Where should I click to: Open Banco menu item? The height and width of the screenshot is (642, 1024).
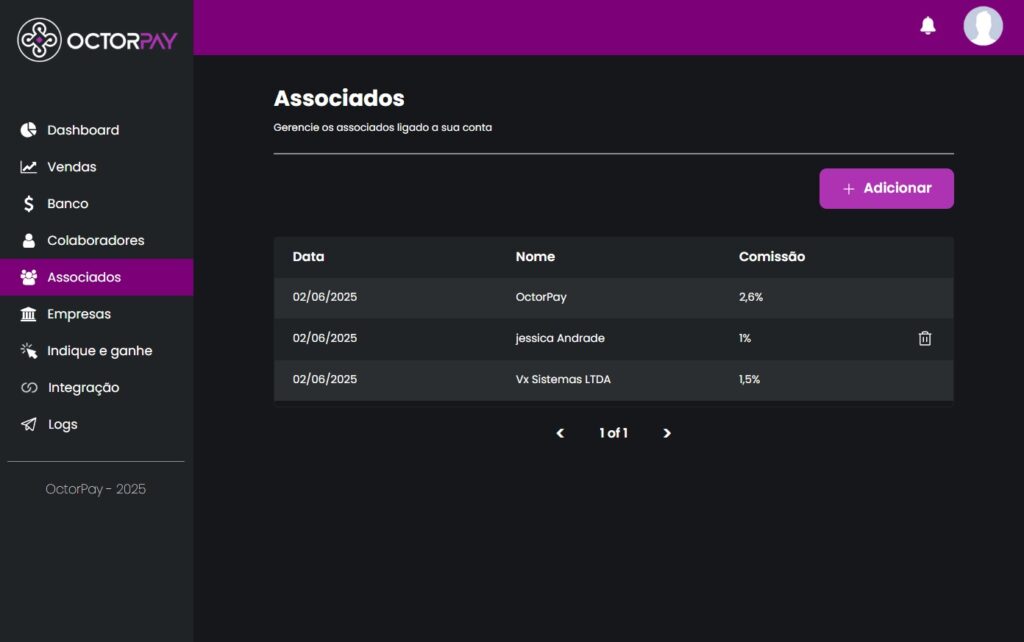[x=97, y=204]
